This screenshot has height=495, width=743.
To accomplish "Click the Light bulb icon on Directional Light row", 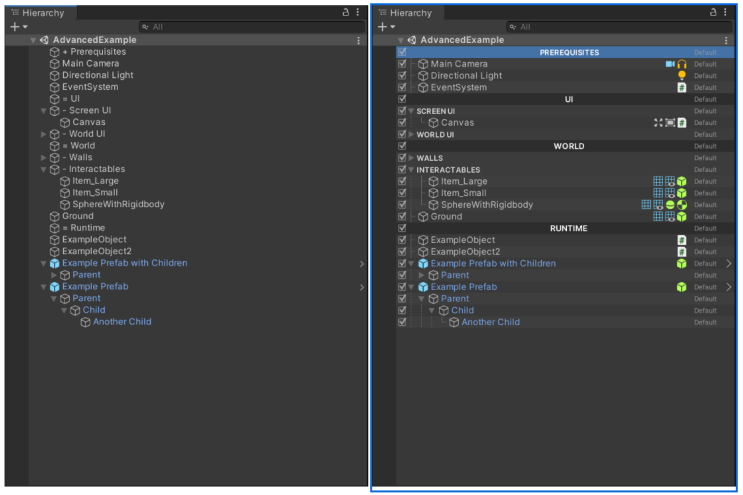I will 682,75.
